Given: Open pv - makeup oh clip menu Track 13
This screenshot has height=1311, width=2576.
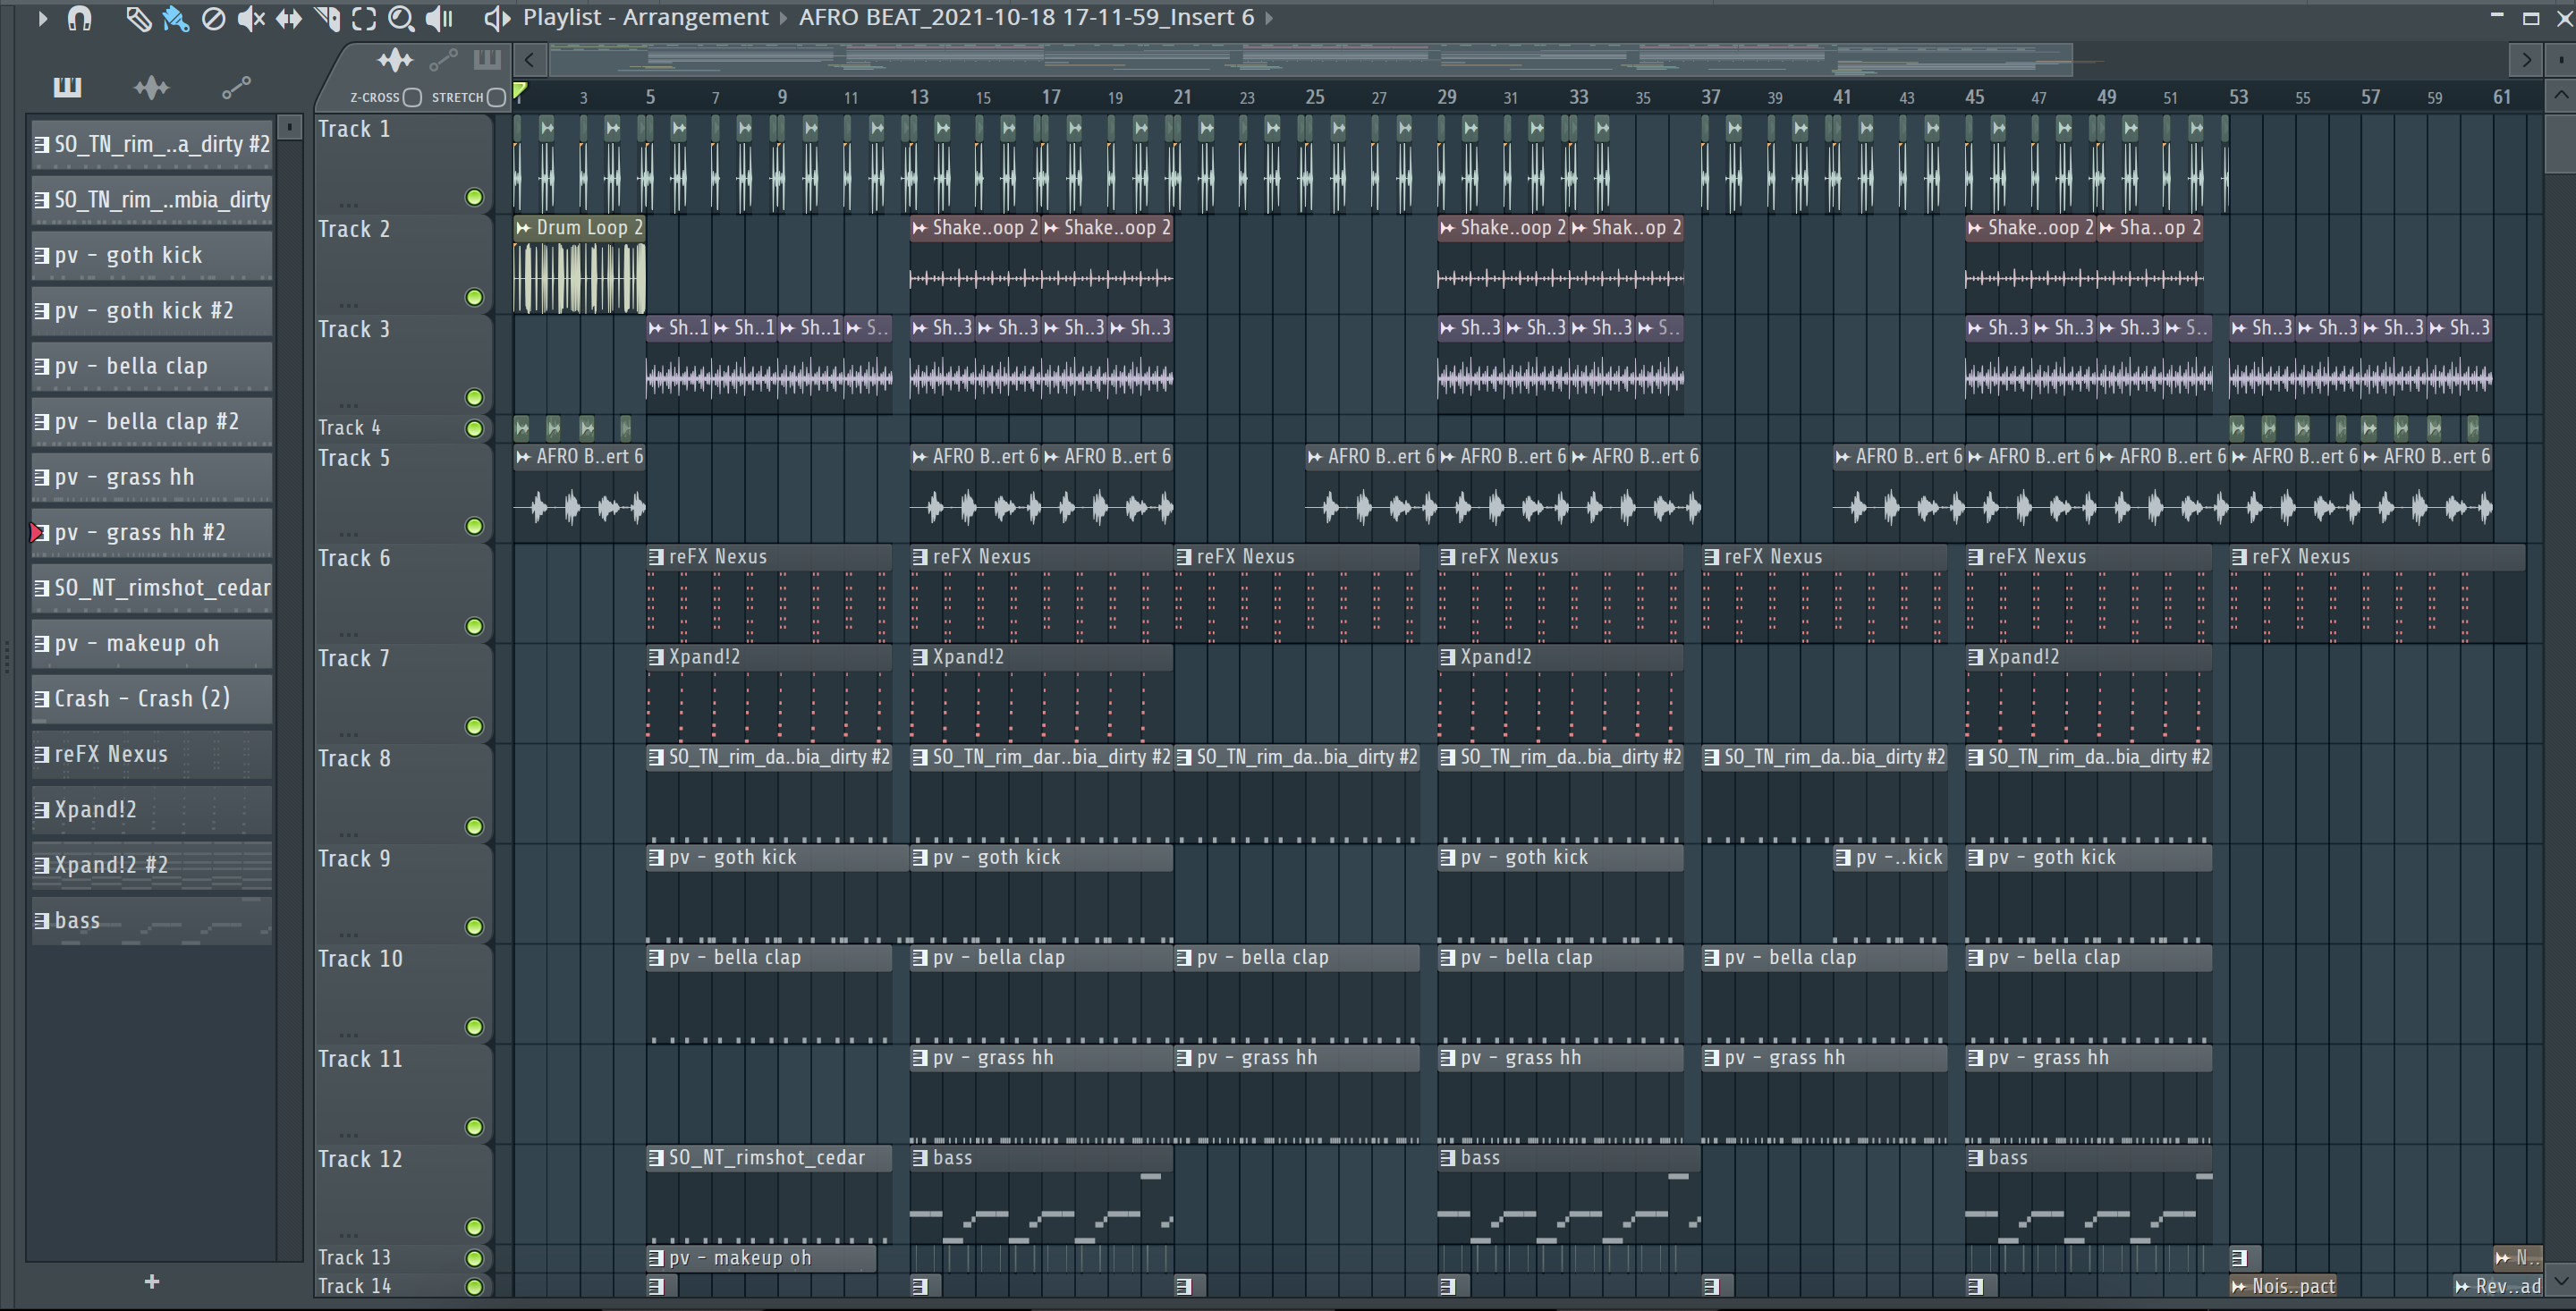Looking at the screenshot, I should pos(656,1258).
